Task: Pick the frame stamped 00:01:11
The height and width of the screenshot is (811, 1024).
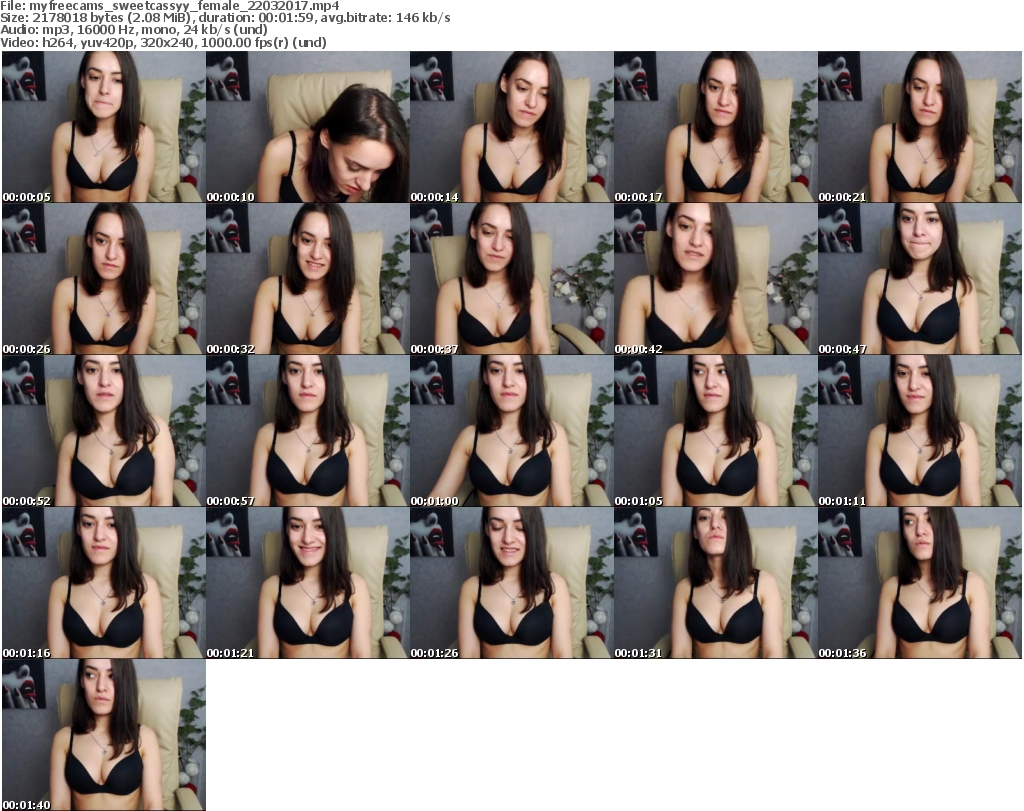Action: (x=920, y=431)
